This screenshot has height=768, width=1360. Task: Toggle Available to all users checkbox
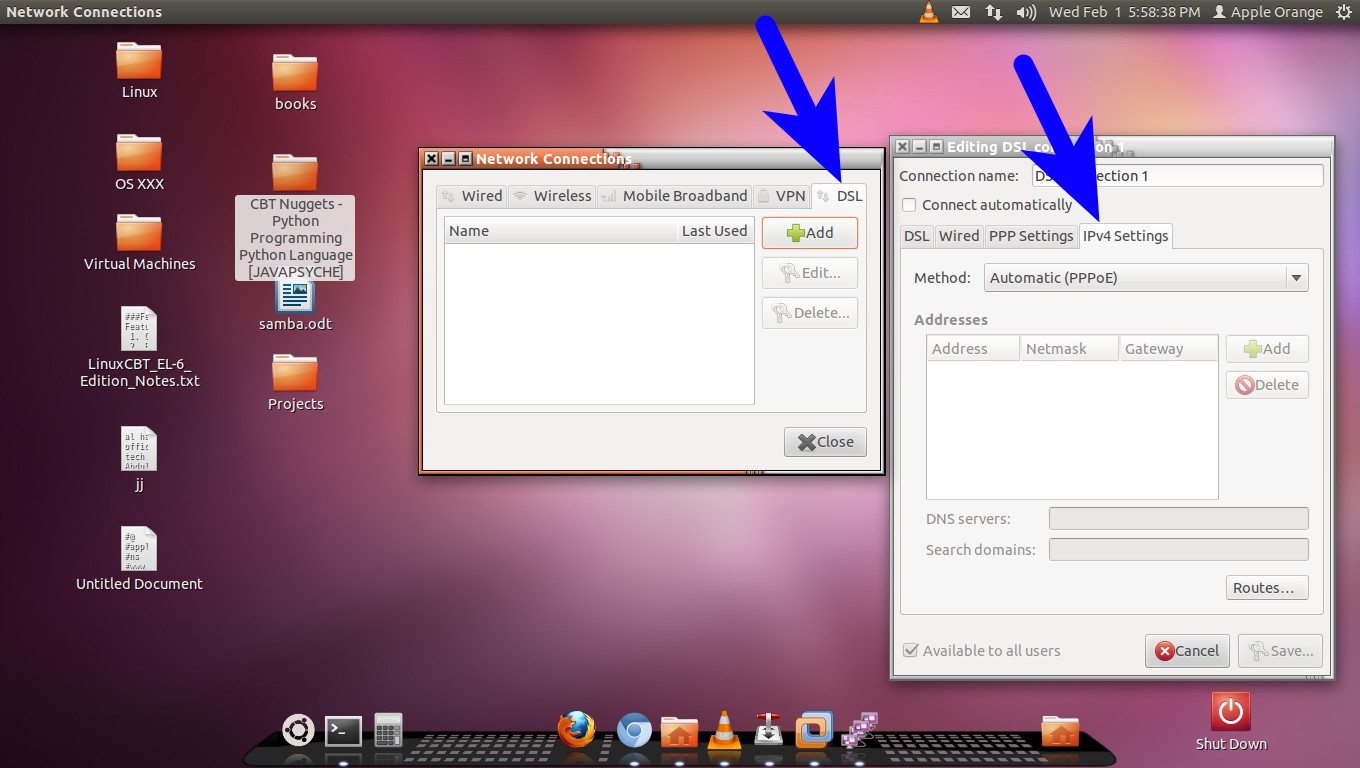(x=910, y=650)
